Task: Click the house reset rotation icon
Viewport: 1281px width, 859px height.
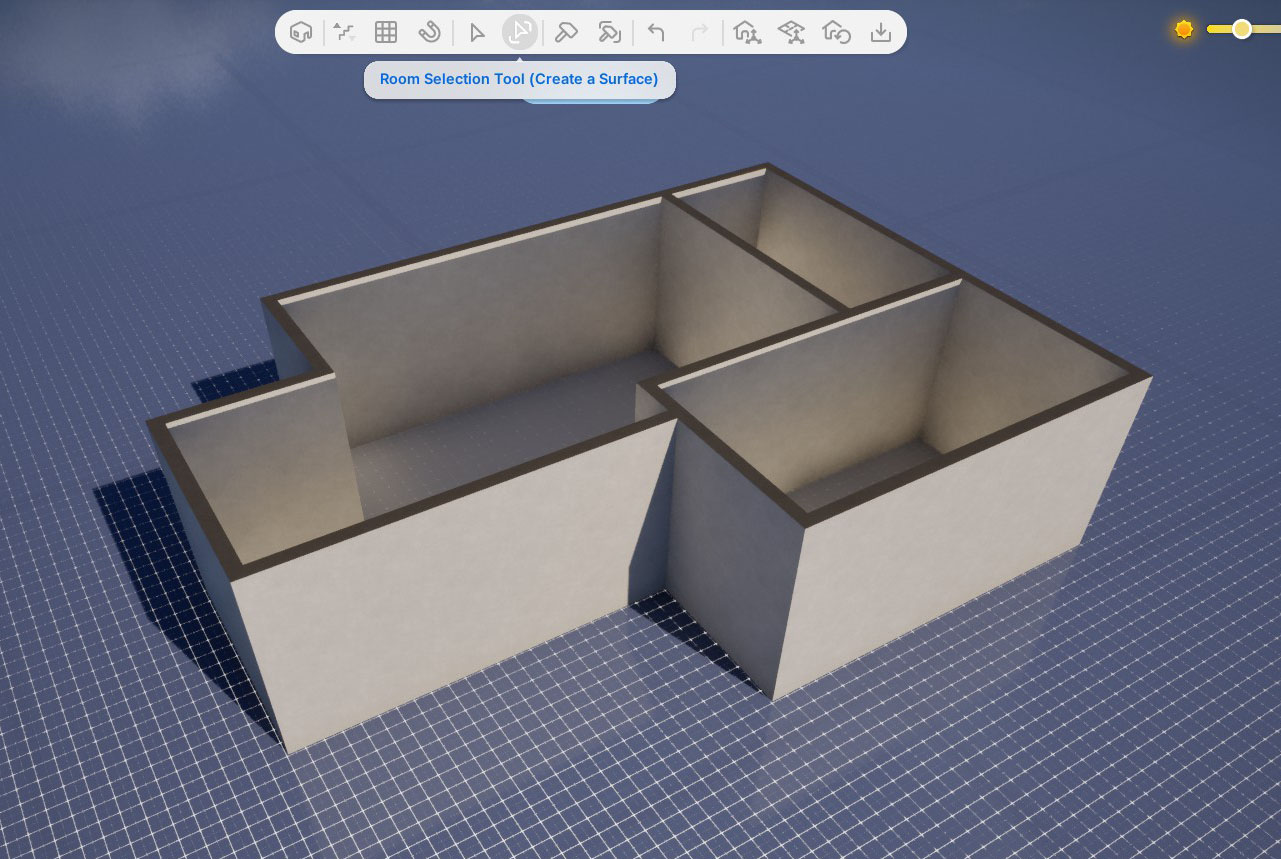Action: (836, 32)
